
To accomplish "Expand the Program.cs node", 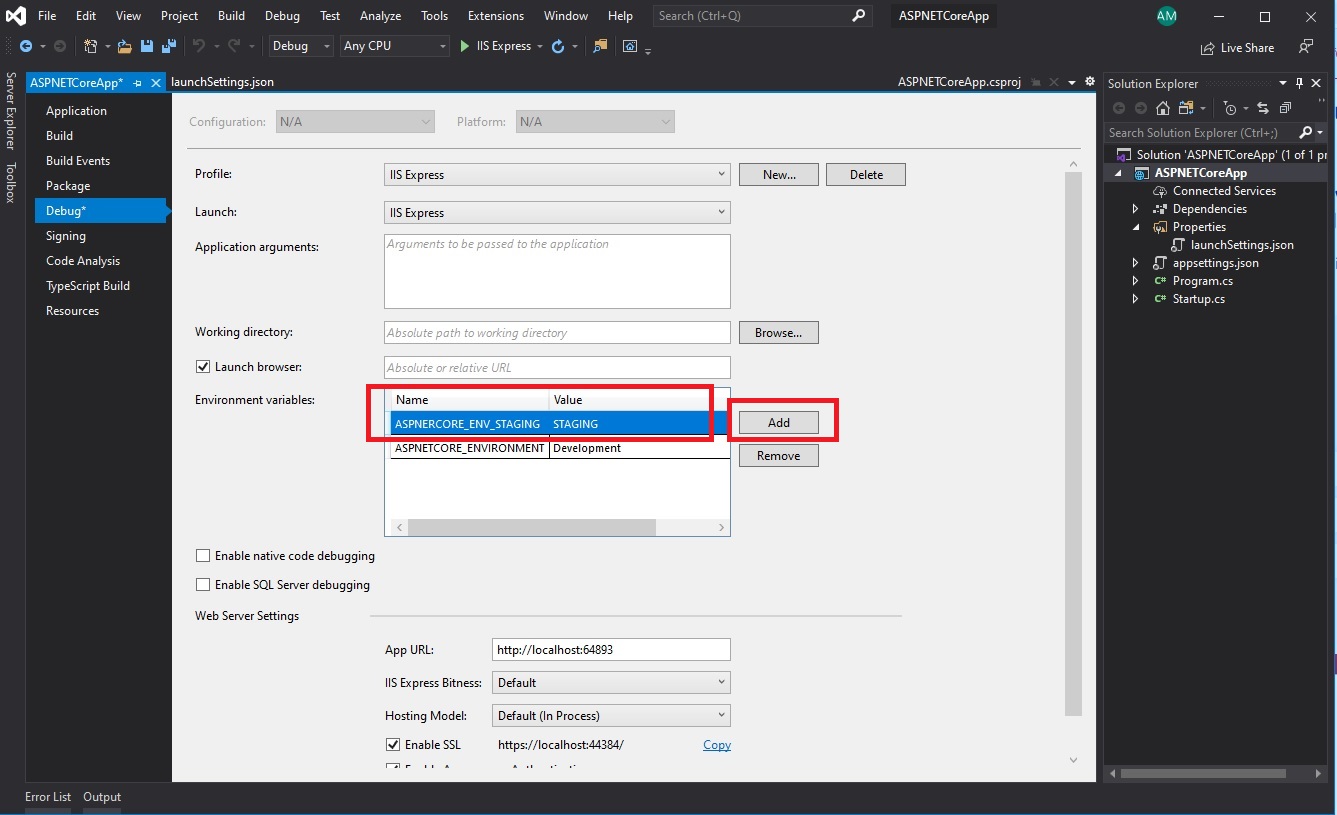I will pos(1135,281).
